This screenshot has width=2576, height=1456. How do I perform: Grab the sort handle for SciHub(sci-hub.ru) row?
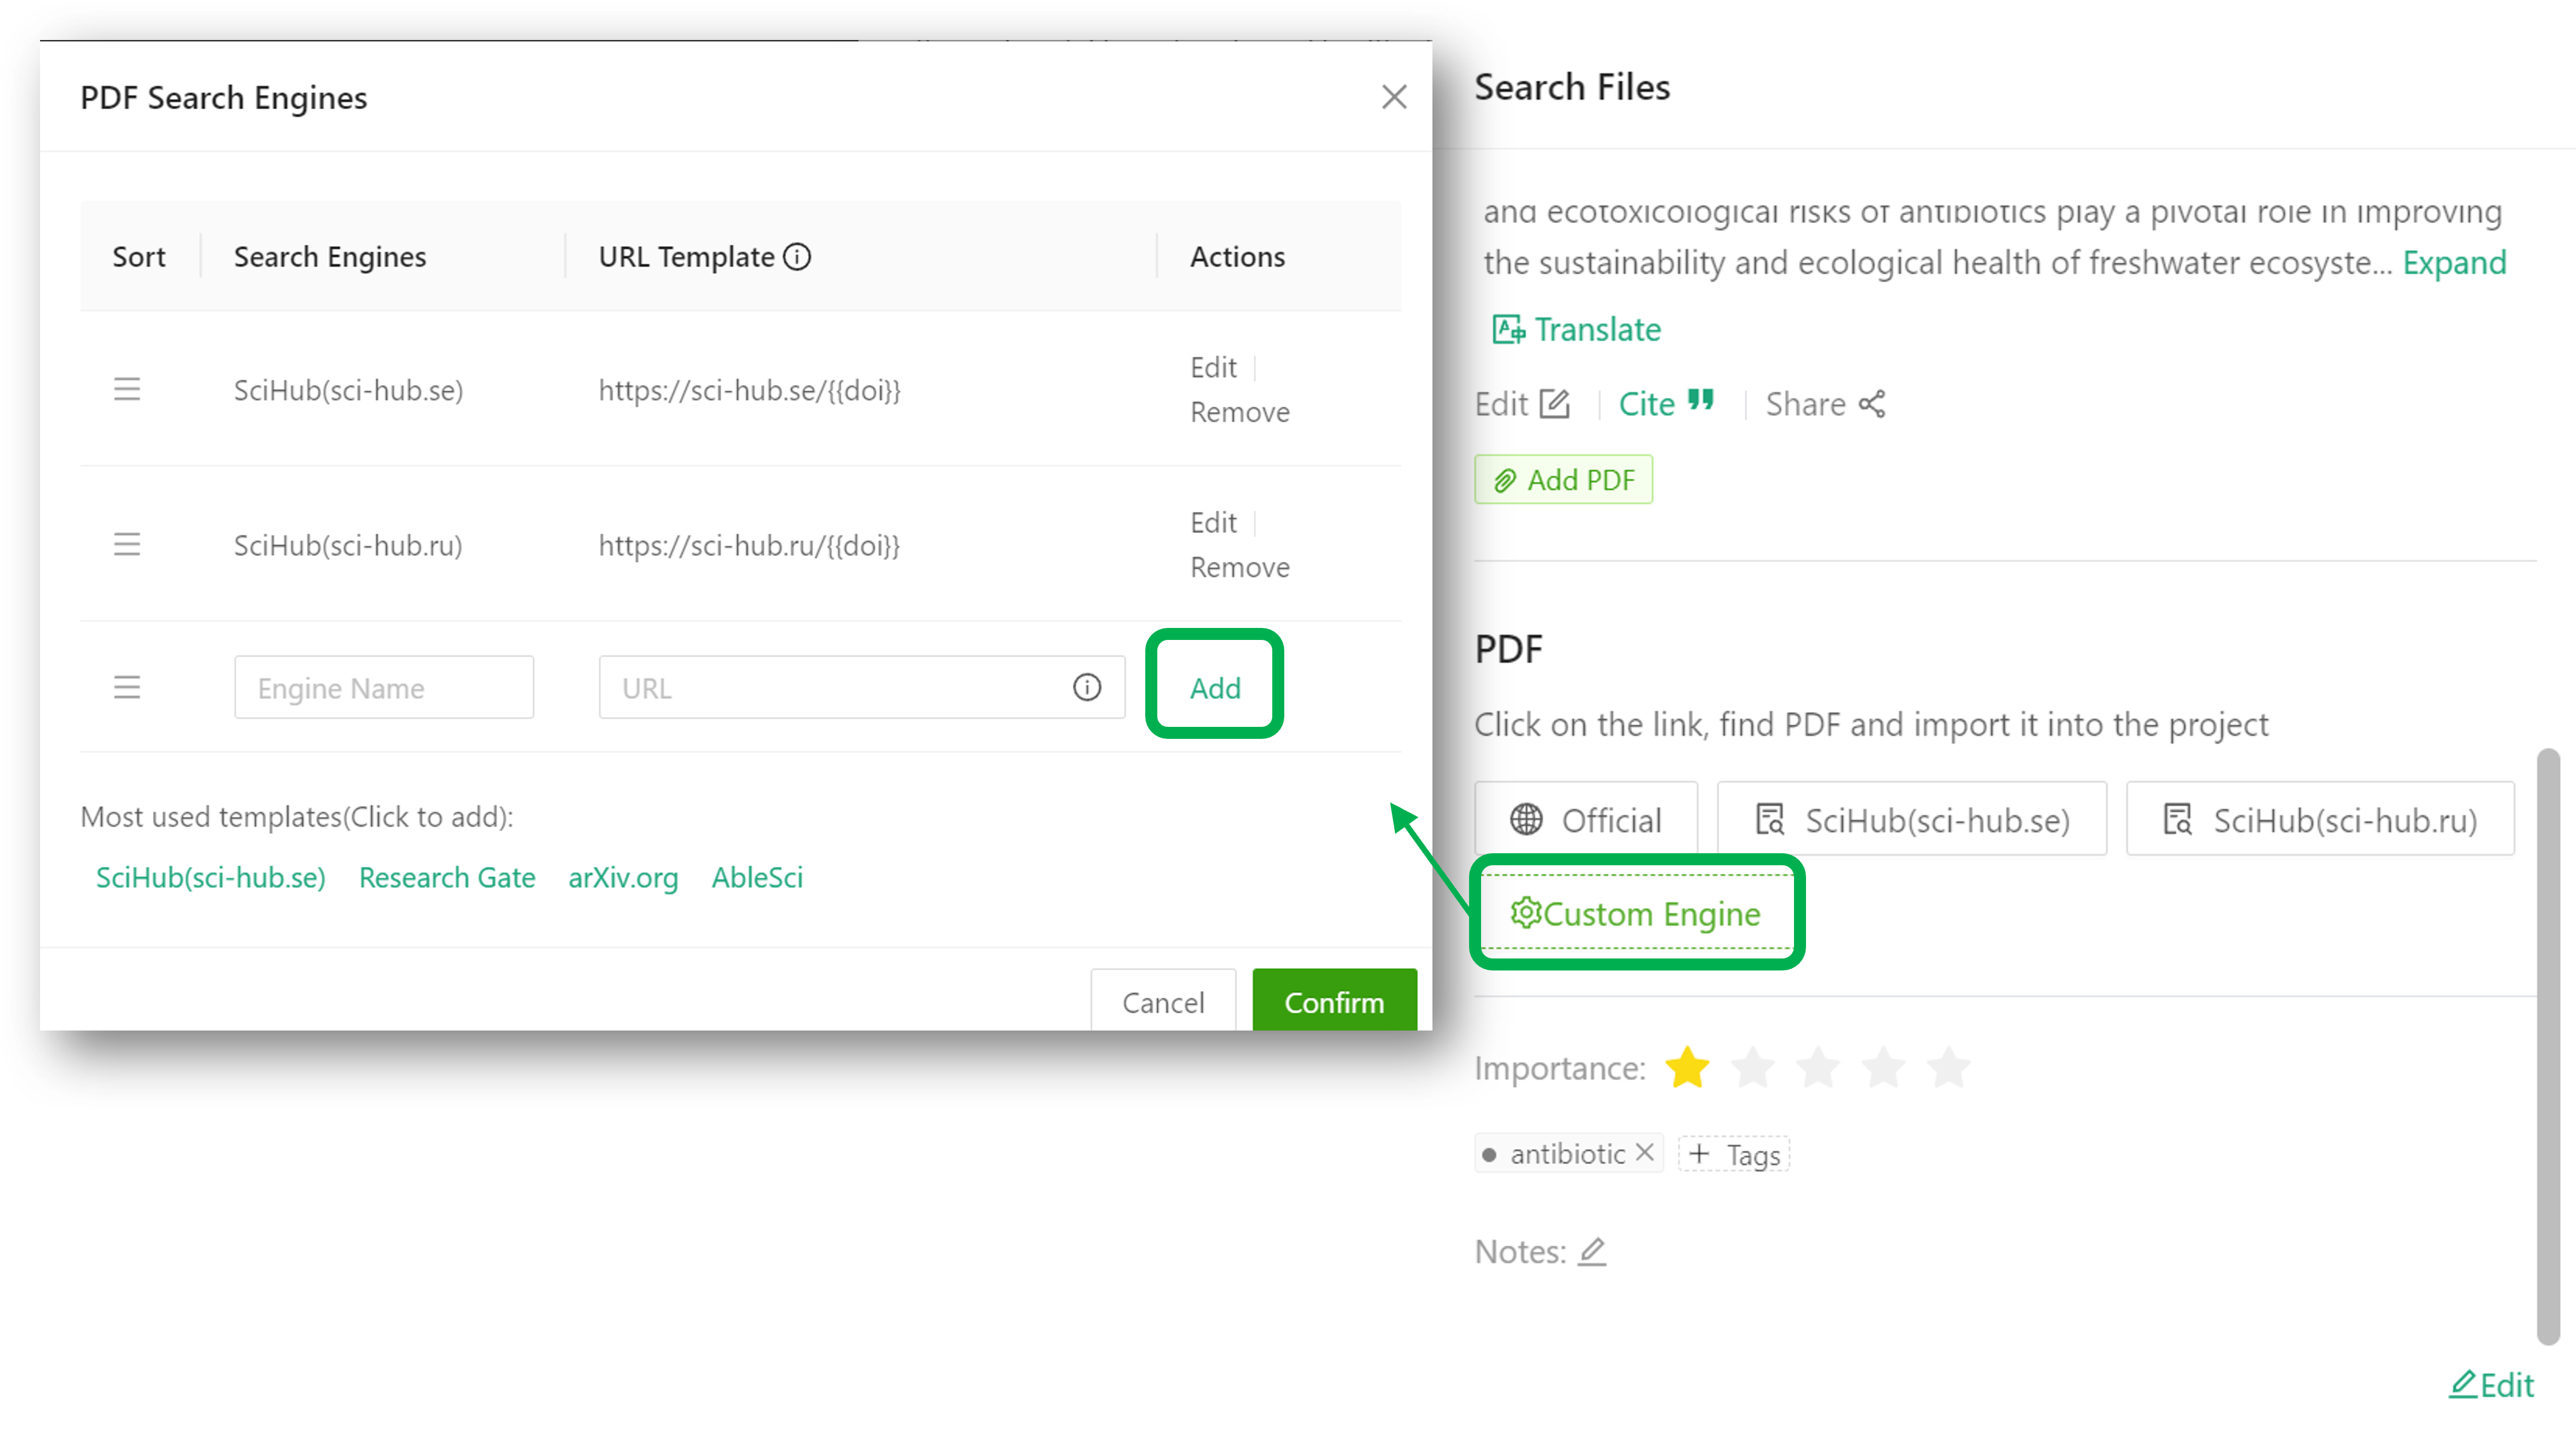[127, 544]
